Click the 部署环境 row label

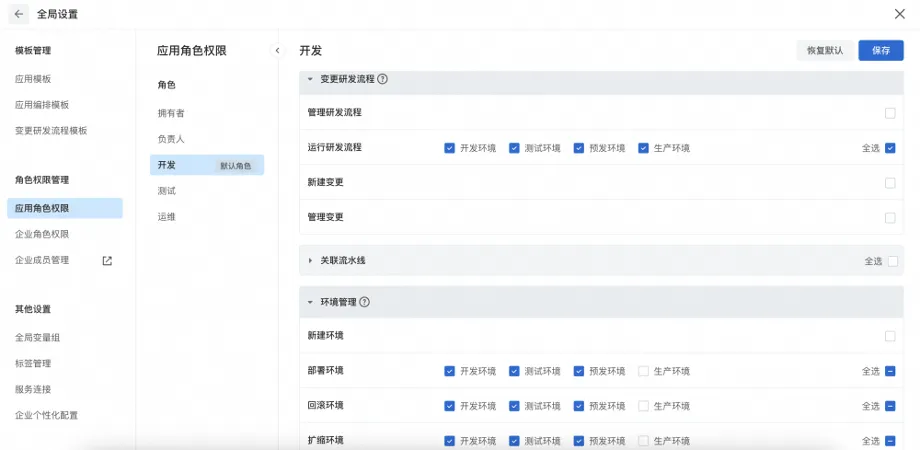pos(326,371)
